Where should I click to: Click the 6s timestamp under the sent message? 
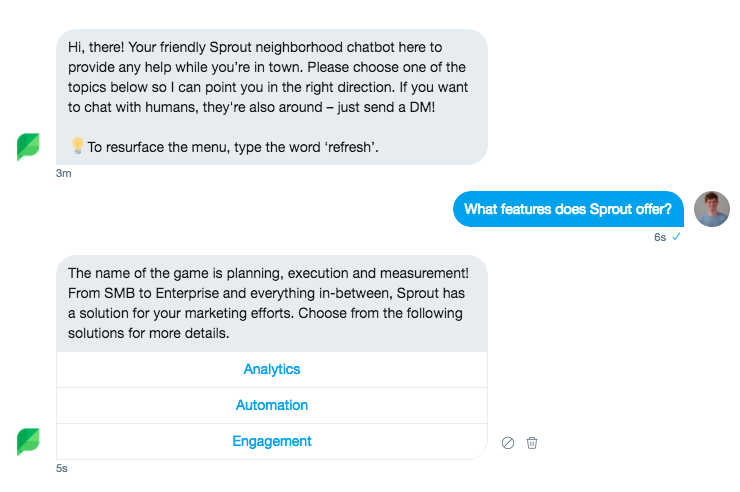pyautogui.click(x=660, y=237)
